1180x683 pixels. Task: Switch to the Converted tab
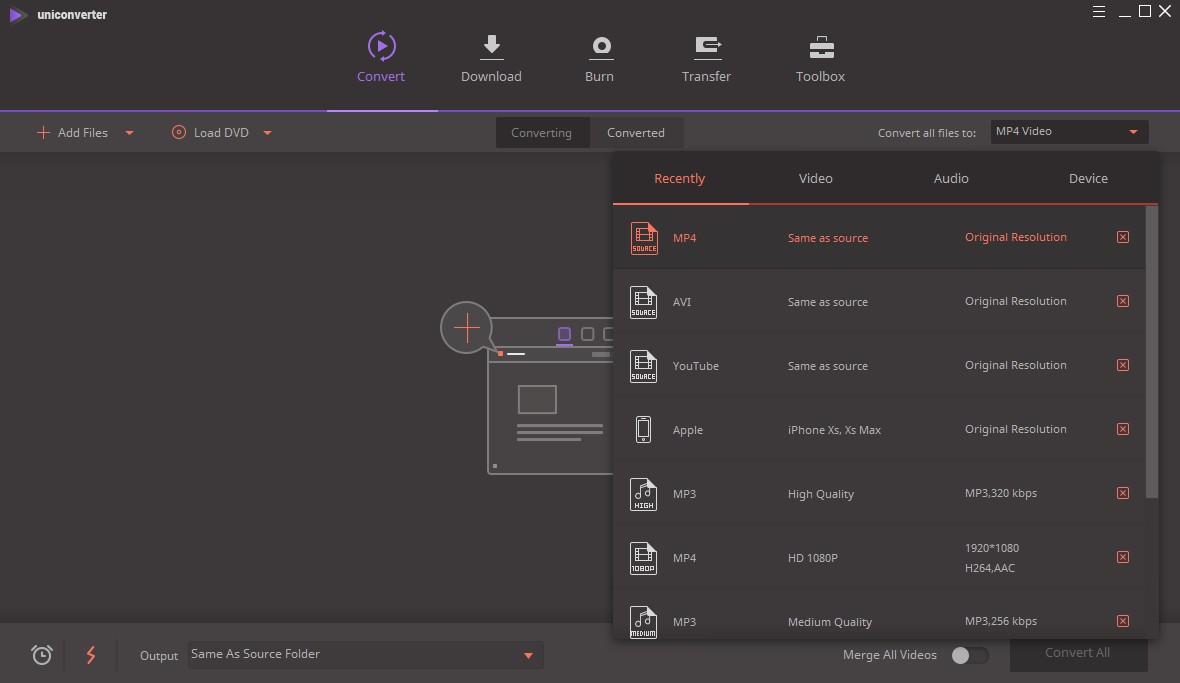point(637,132)
